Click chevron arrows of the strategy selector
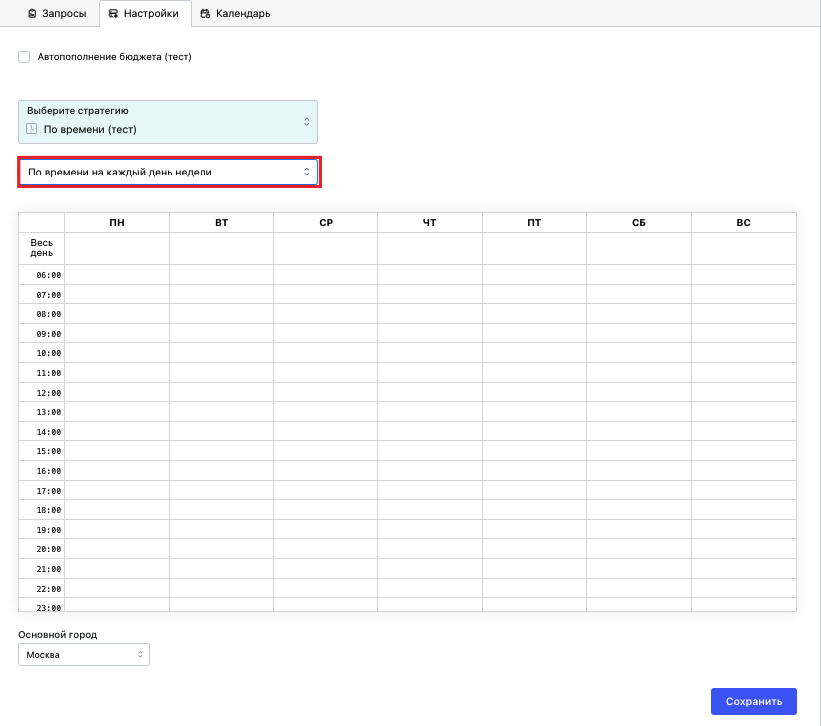The height and width of the screenshot is (726, 821). (x=307, y=122)
